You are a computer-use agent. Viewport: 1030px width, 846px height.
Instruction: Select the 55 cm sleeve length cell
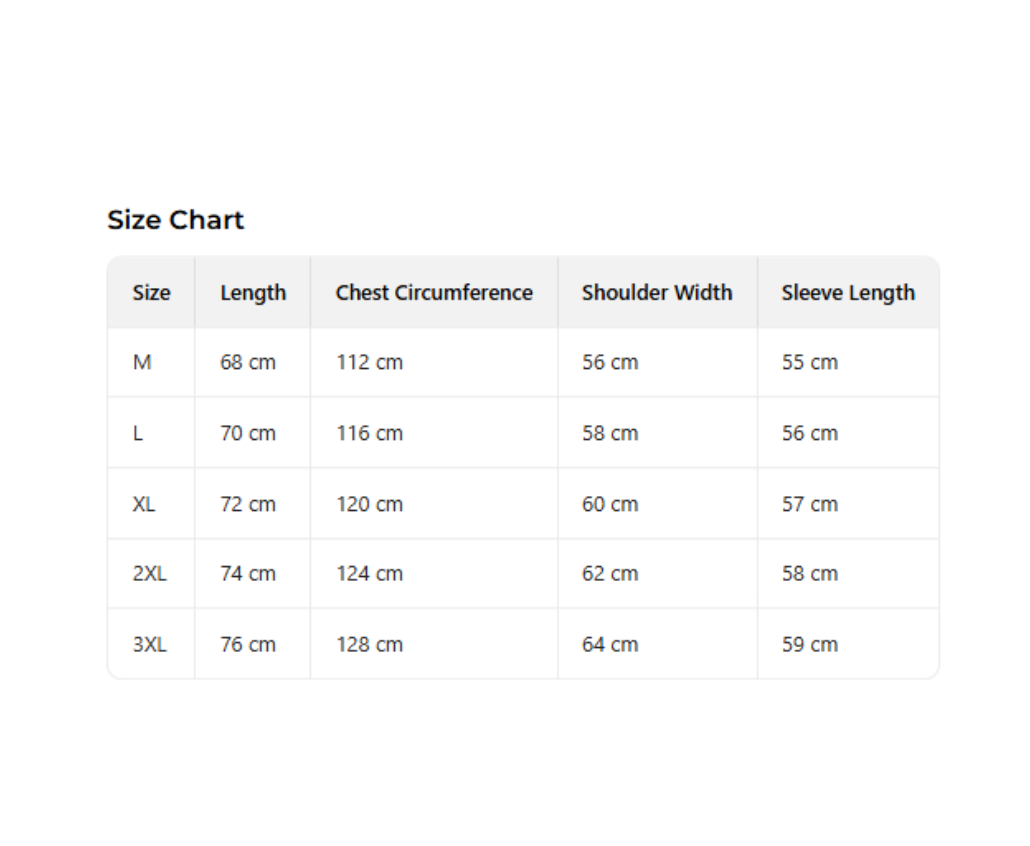click(810, 362)
